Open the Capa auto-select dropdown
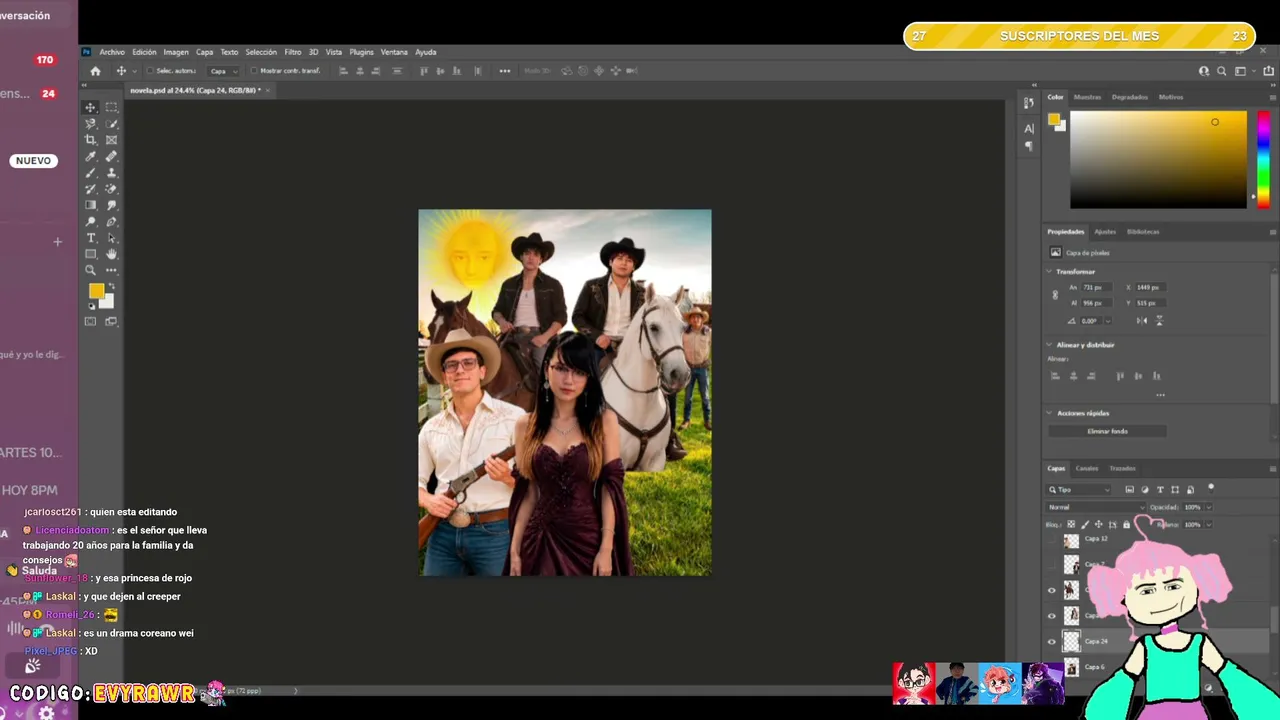The height and width of the screenshot is (720, 1280). coord(224,71)
